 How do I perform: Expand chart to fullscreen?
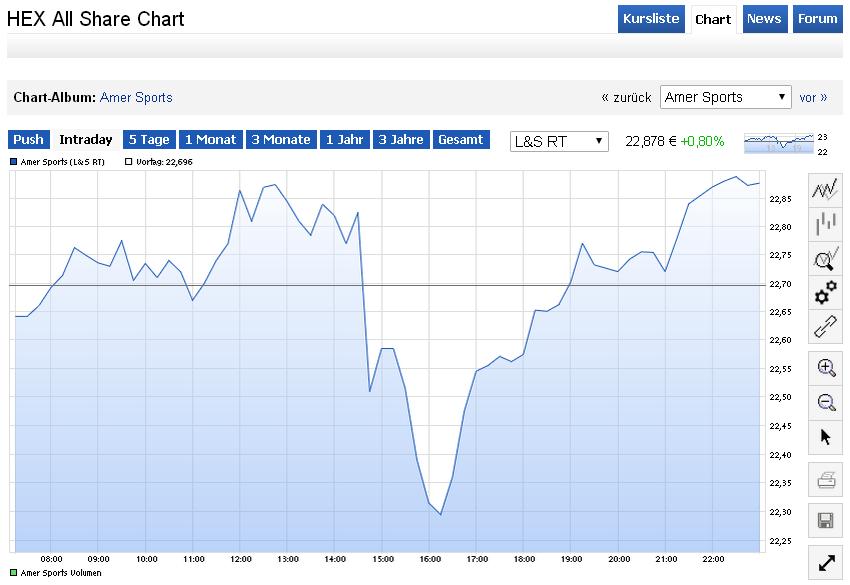tap(826, 563)
